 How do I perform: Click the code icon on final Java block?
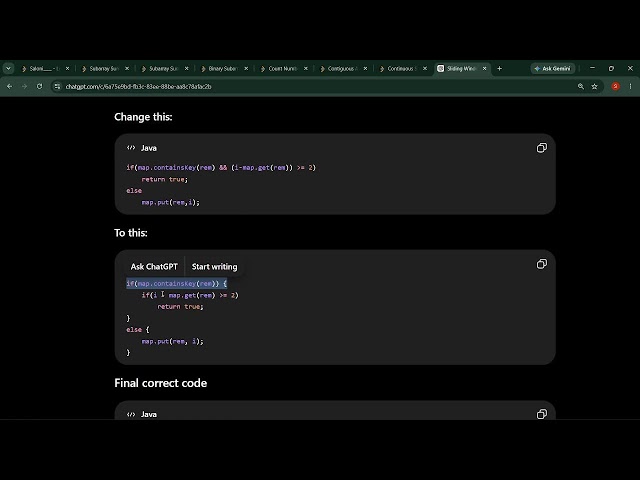click(x=131, y=414)
